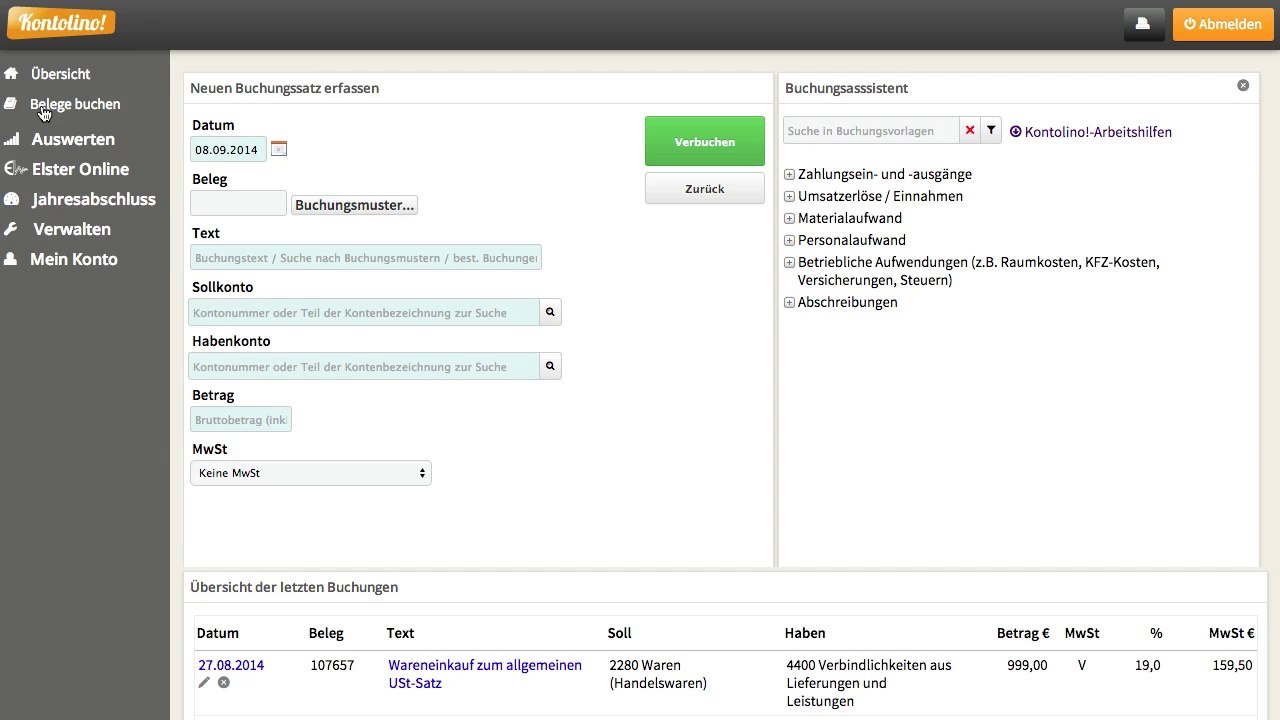Open the calendar date picker icon
The width and height of the screenshot is (1280, 720).
click(279, 149)
